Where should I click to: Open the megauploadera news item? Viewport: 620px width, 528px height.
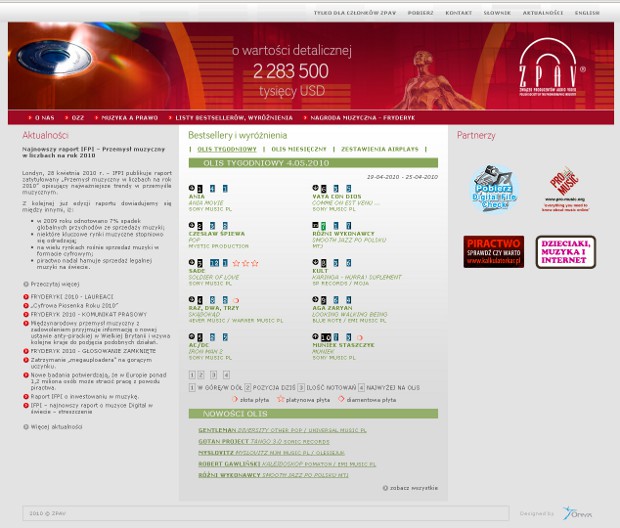(x=91, y=363)
